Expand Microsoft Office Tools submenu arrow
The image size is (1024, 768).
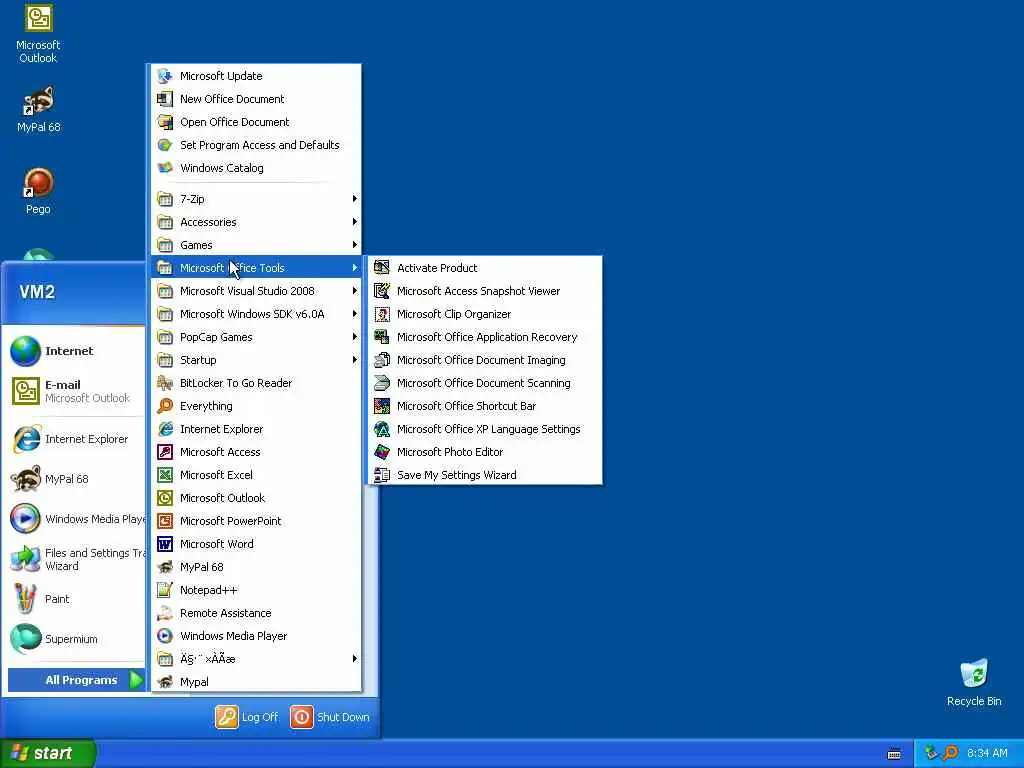pos(355,268)
